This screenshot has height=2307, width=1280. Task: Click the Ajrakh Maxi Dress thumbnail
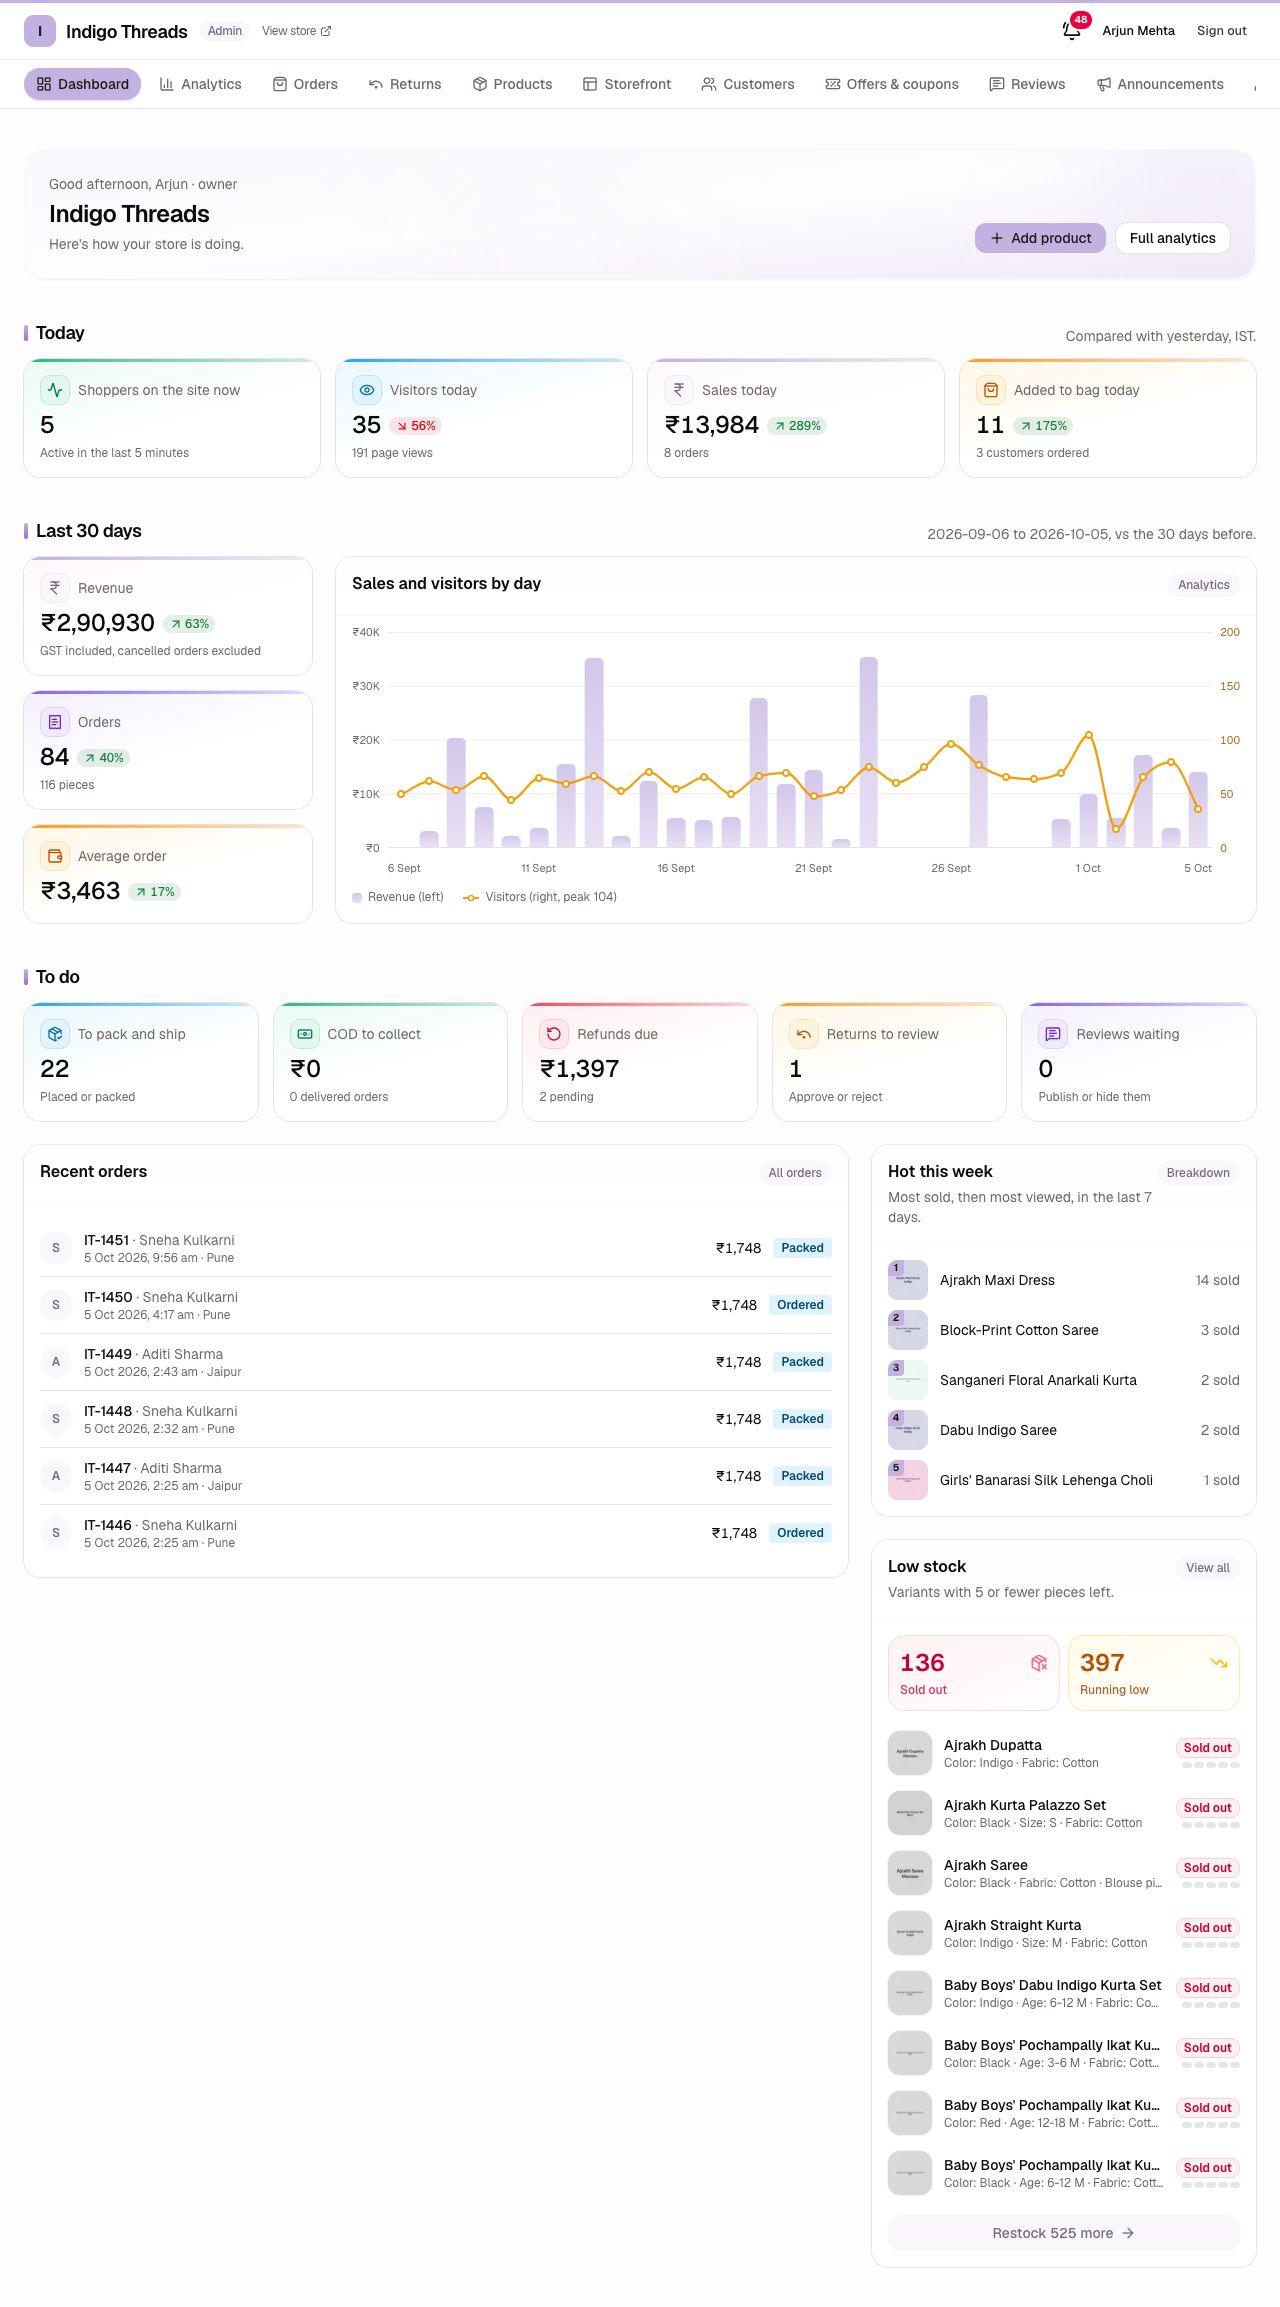pos(908,1280)
